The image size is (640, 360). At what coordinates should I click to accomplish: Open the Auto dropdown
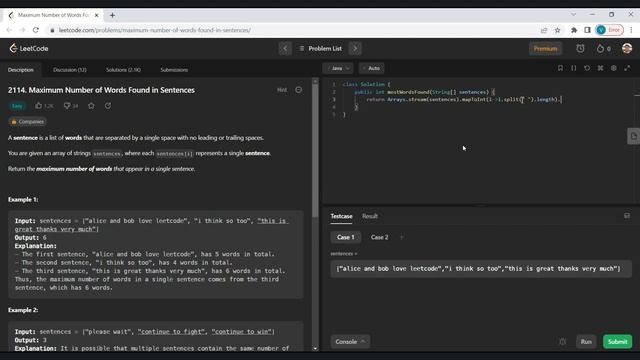tap(371, 68)
